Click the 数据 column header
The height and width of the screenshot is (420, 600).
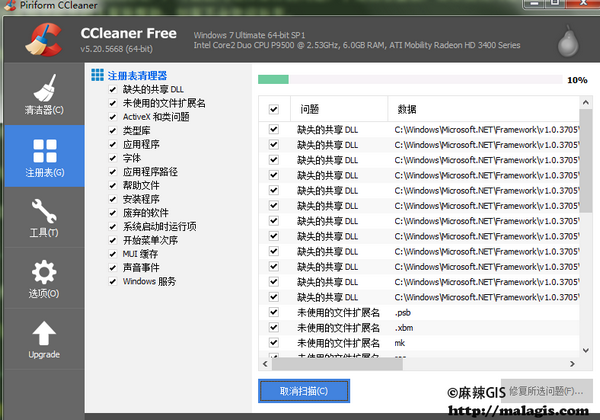484,109
